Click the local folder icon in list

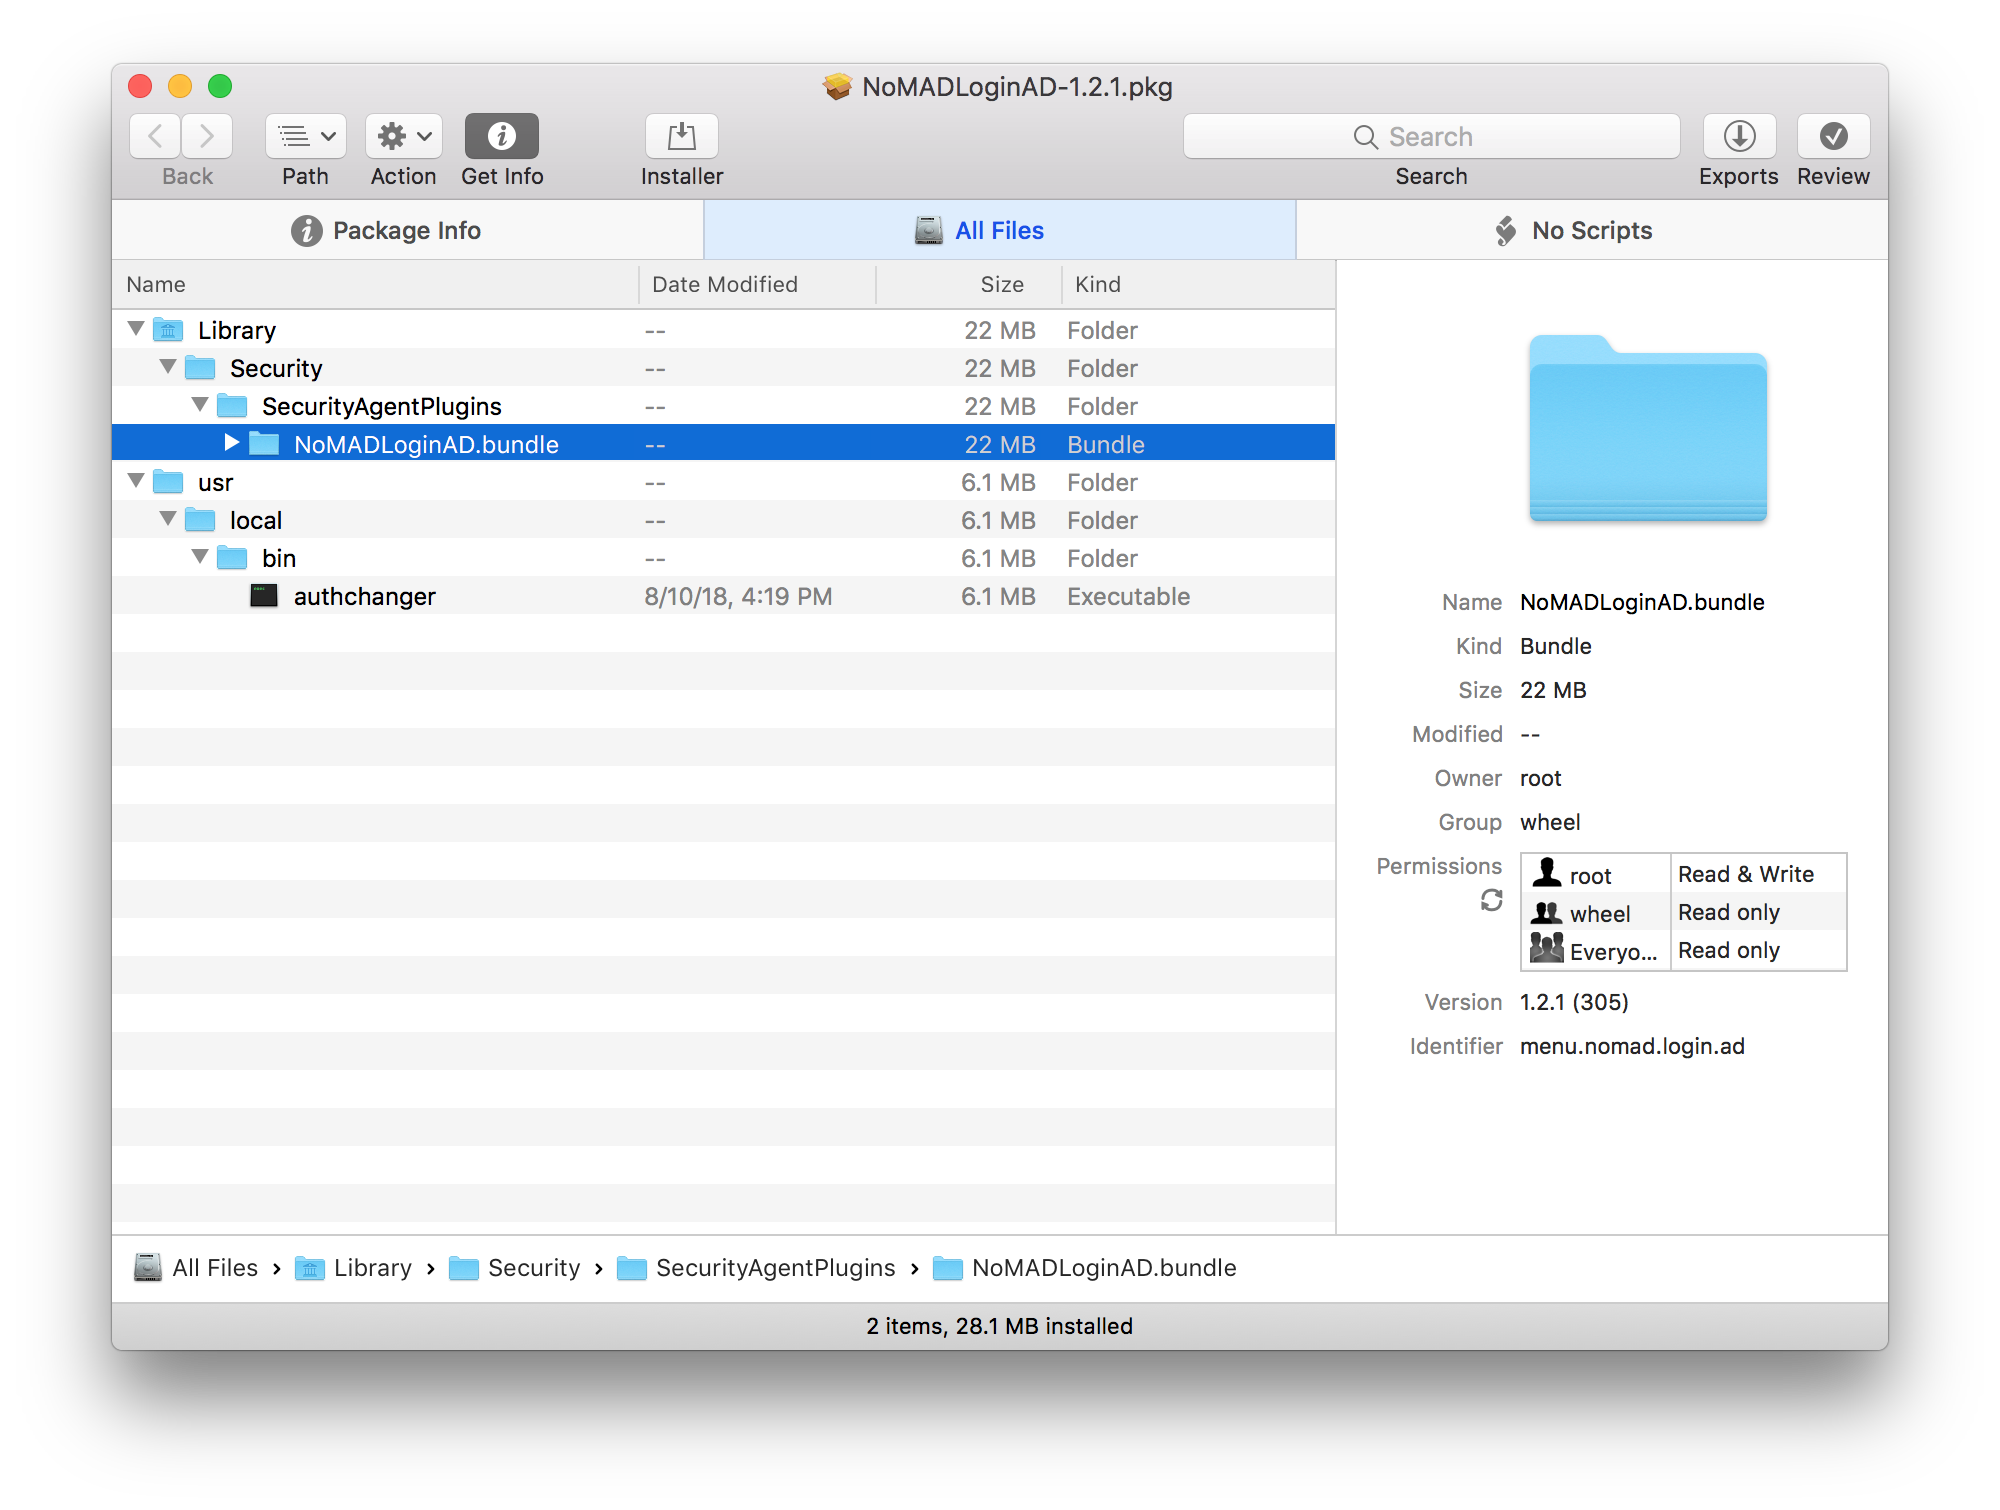200,520
